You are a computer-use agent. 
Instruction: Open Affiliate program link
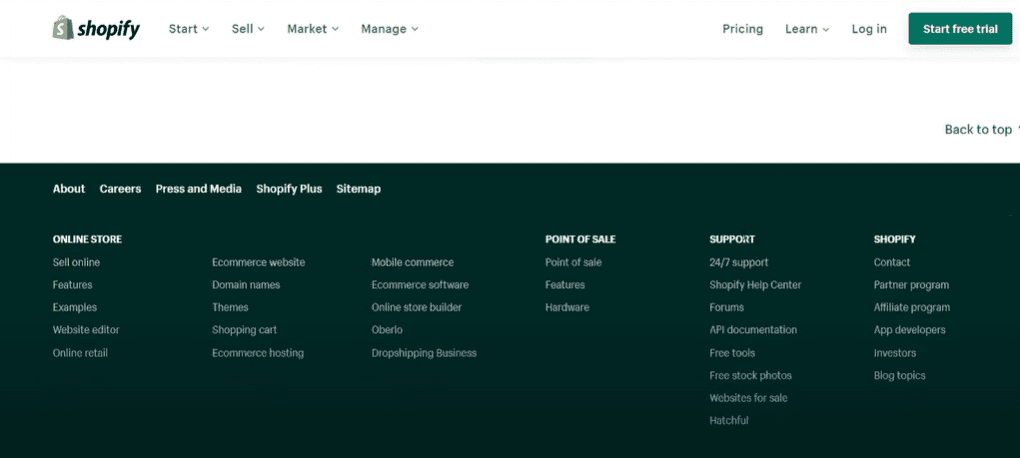912,307
